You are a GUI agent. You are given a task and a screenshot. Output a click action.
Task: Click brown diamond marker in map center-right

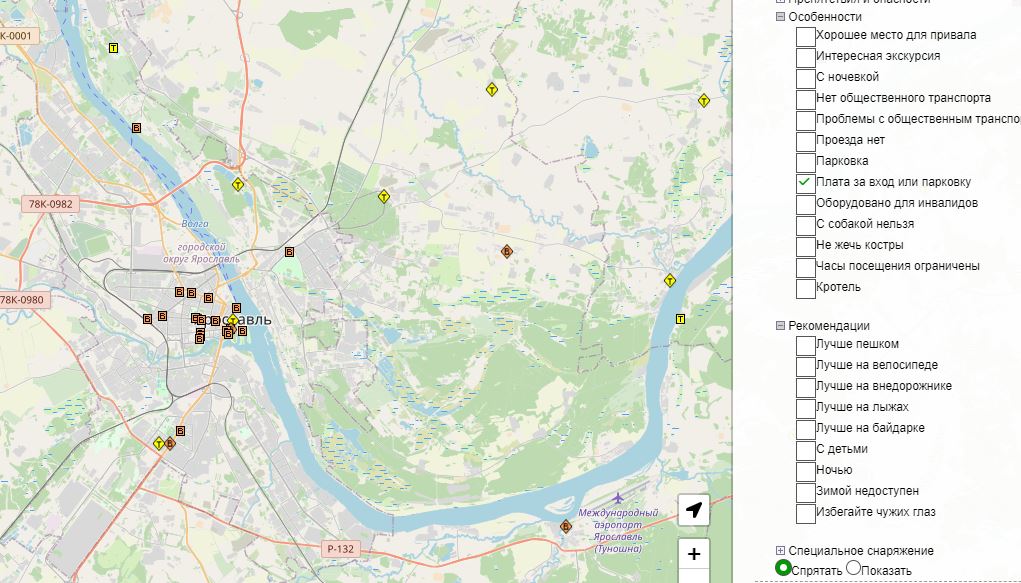[x=507, y=252]
